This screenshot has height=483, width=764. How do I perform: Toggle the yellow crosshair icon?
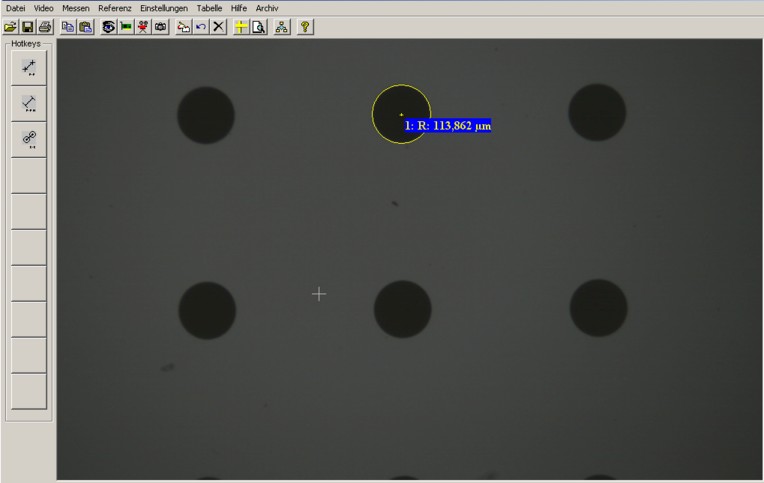(241, 27)
